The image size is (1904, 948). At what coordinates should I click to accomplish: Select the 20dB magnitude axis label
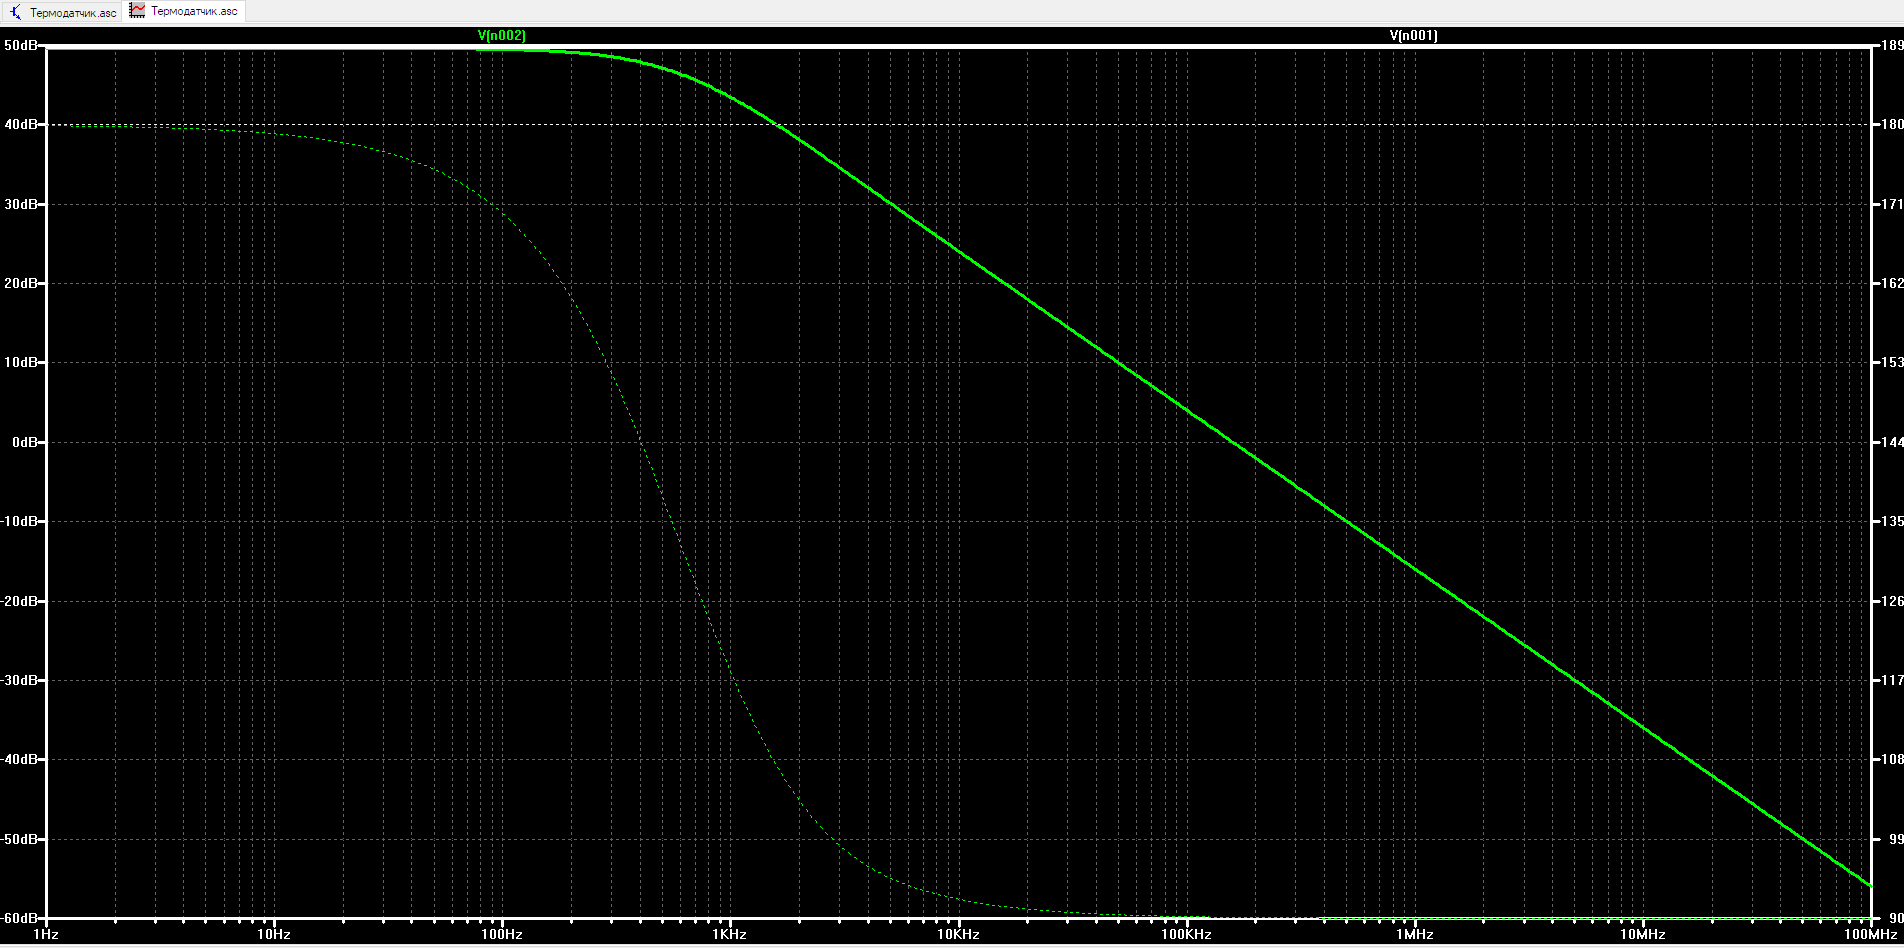[x=21, y=283]
